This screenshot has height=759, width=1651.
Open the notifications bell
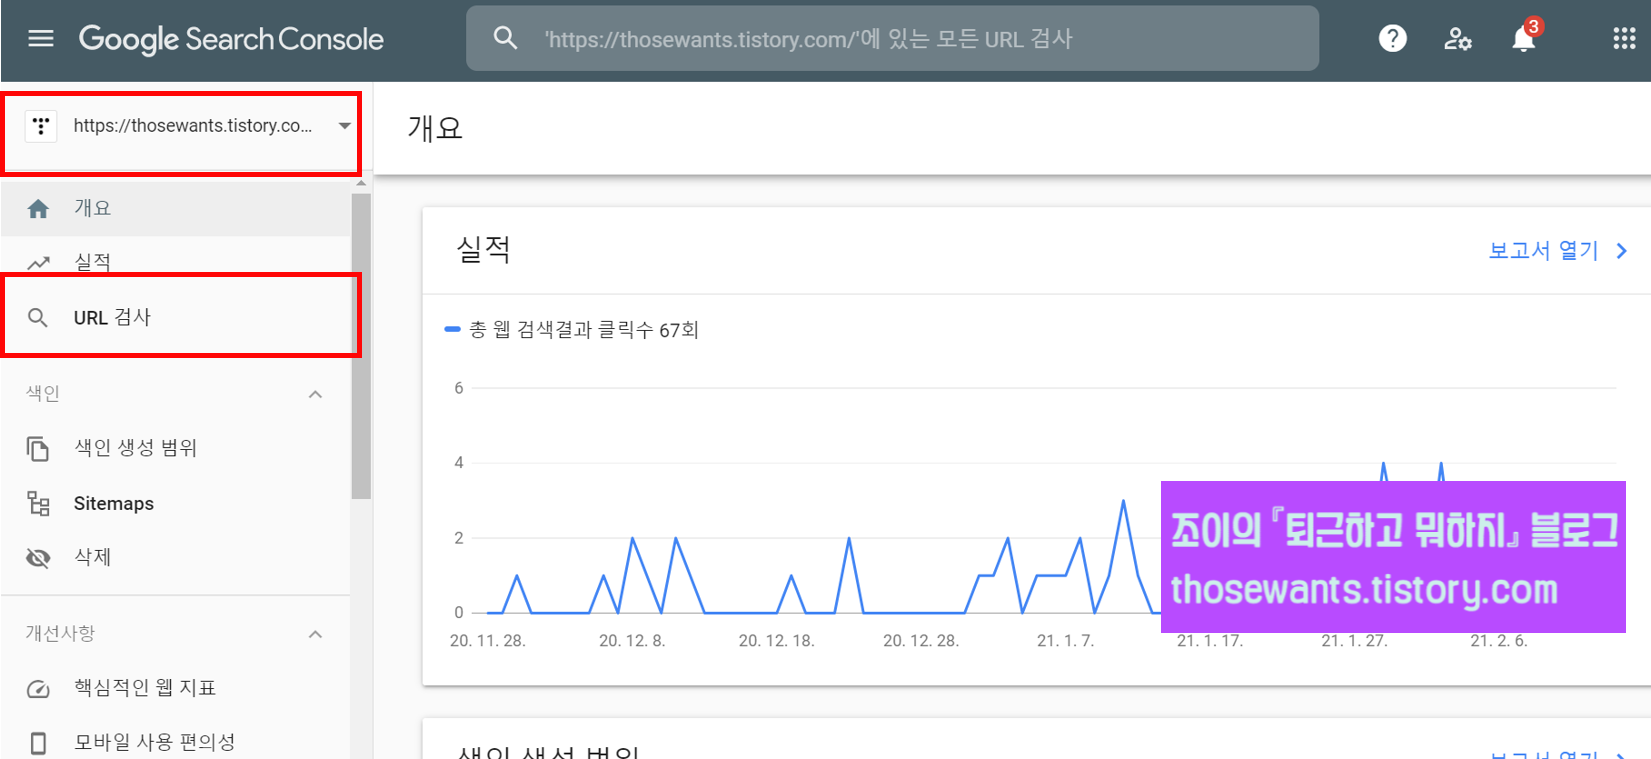[x=1523, y=39]
